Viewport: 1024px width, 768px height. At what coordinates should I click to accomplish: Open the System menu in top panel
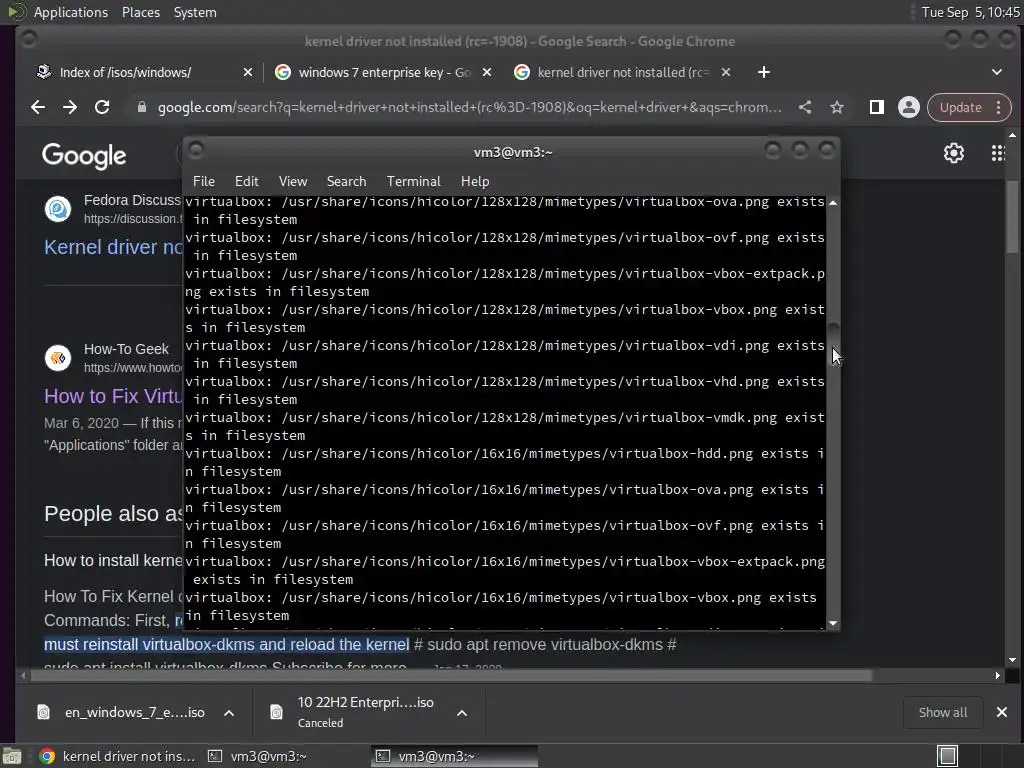[x=195, y=12]
